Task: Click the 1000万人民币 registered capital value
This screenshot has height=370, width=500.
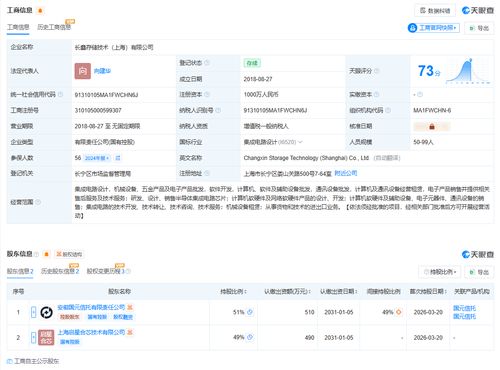Action: [261, 95]
